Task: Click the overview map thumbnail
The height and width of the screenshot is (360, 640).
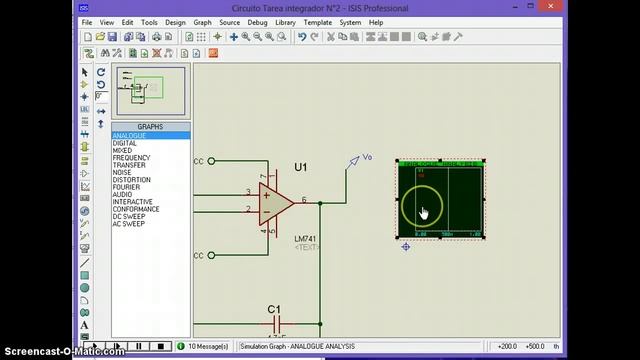Action: pos(151,91)
